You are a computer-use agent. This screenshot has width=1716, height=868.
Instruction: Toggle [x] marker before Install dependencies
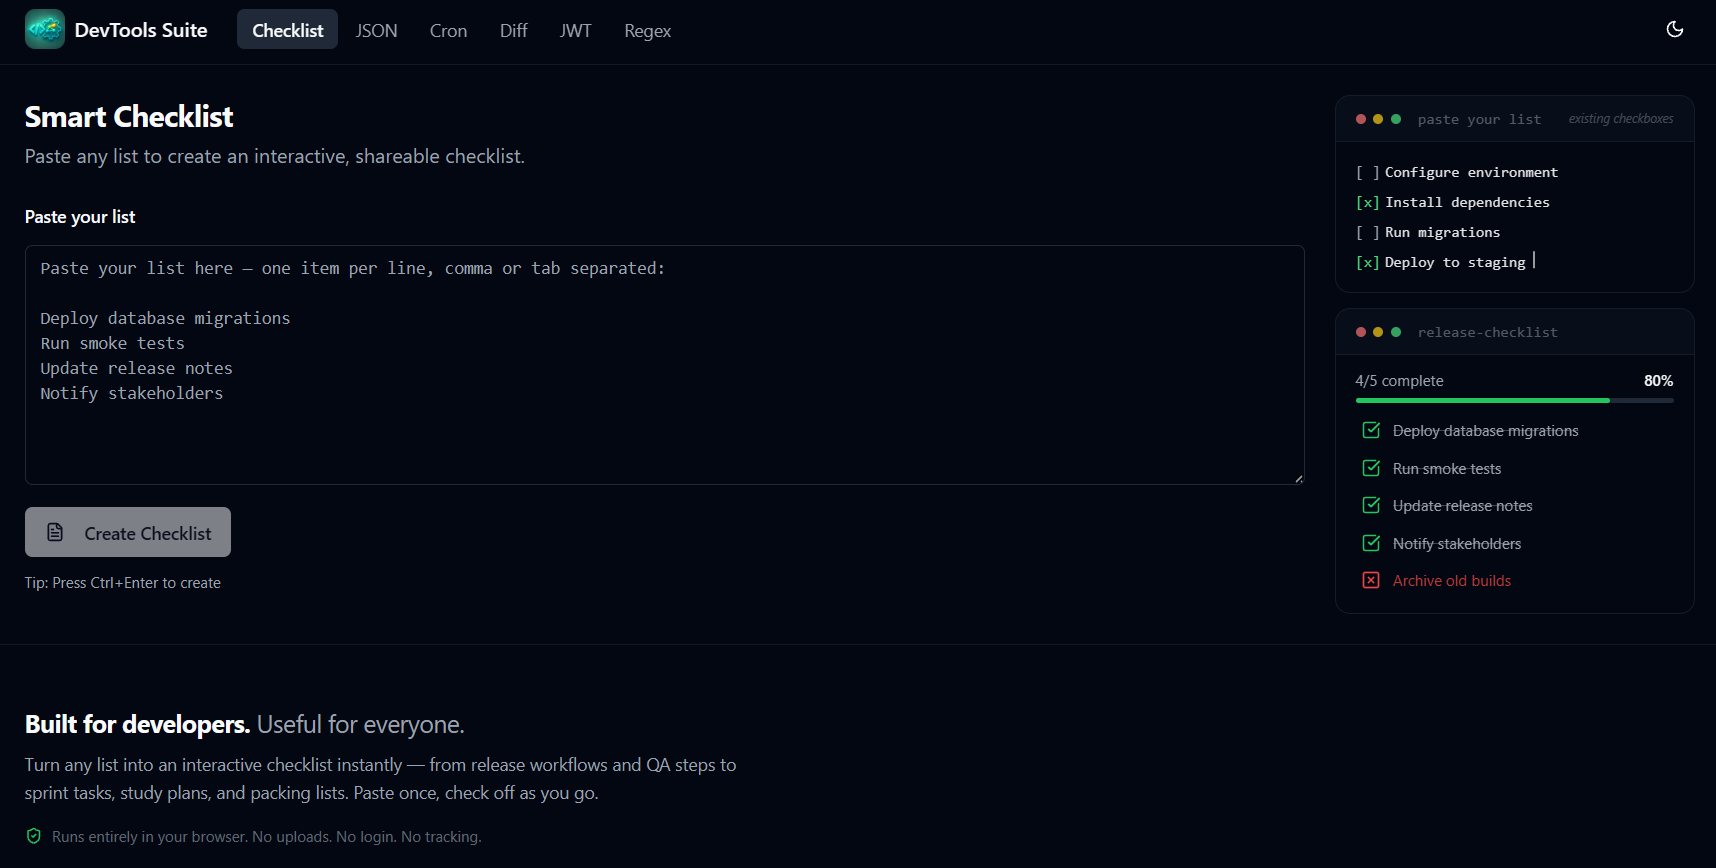coord(1367,202)
